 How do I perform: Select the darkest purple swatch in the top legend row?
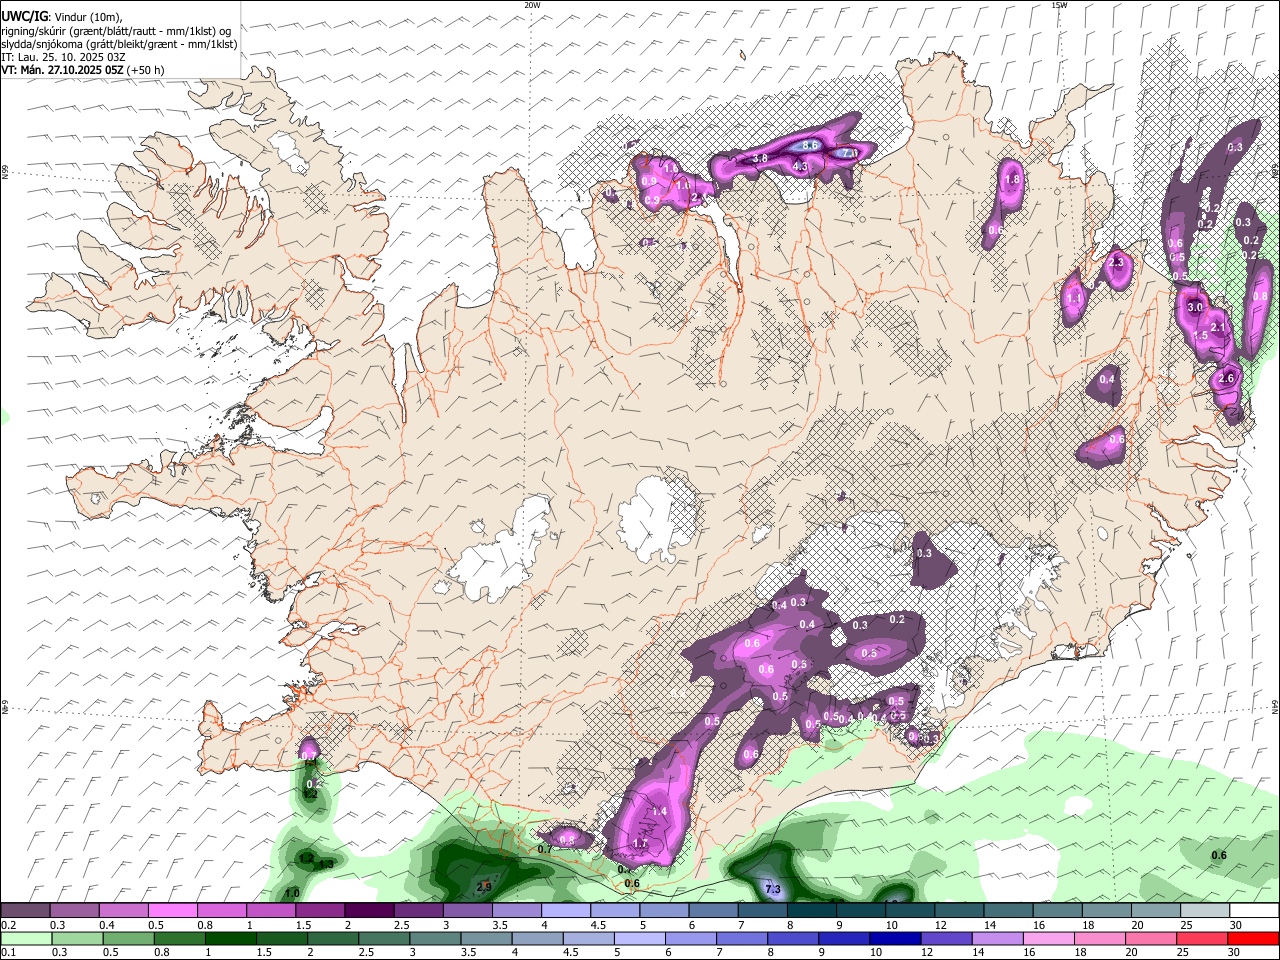(x=369, y=911)
